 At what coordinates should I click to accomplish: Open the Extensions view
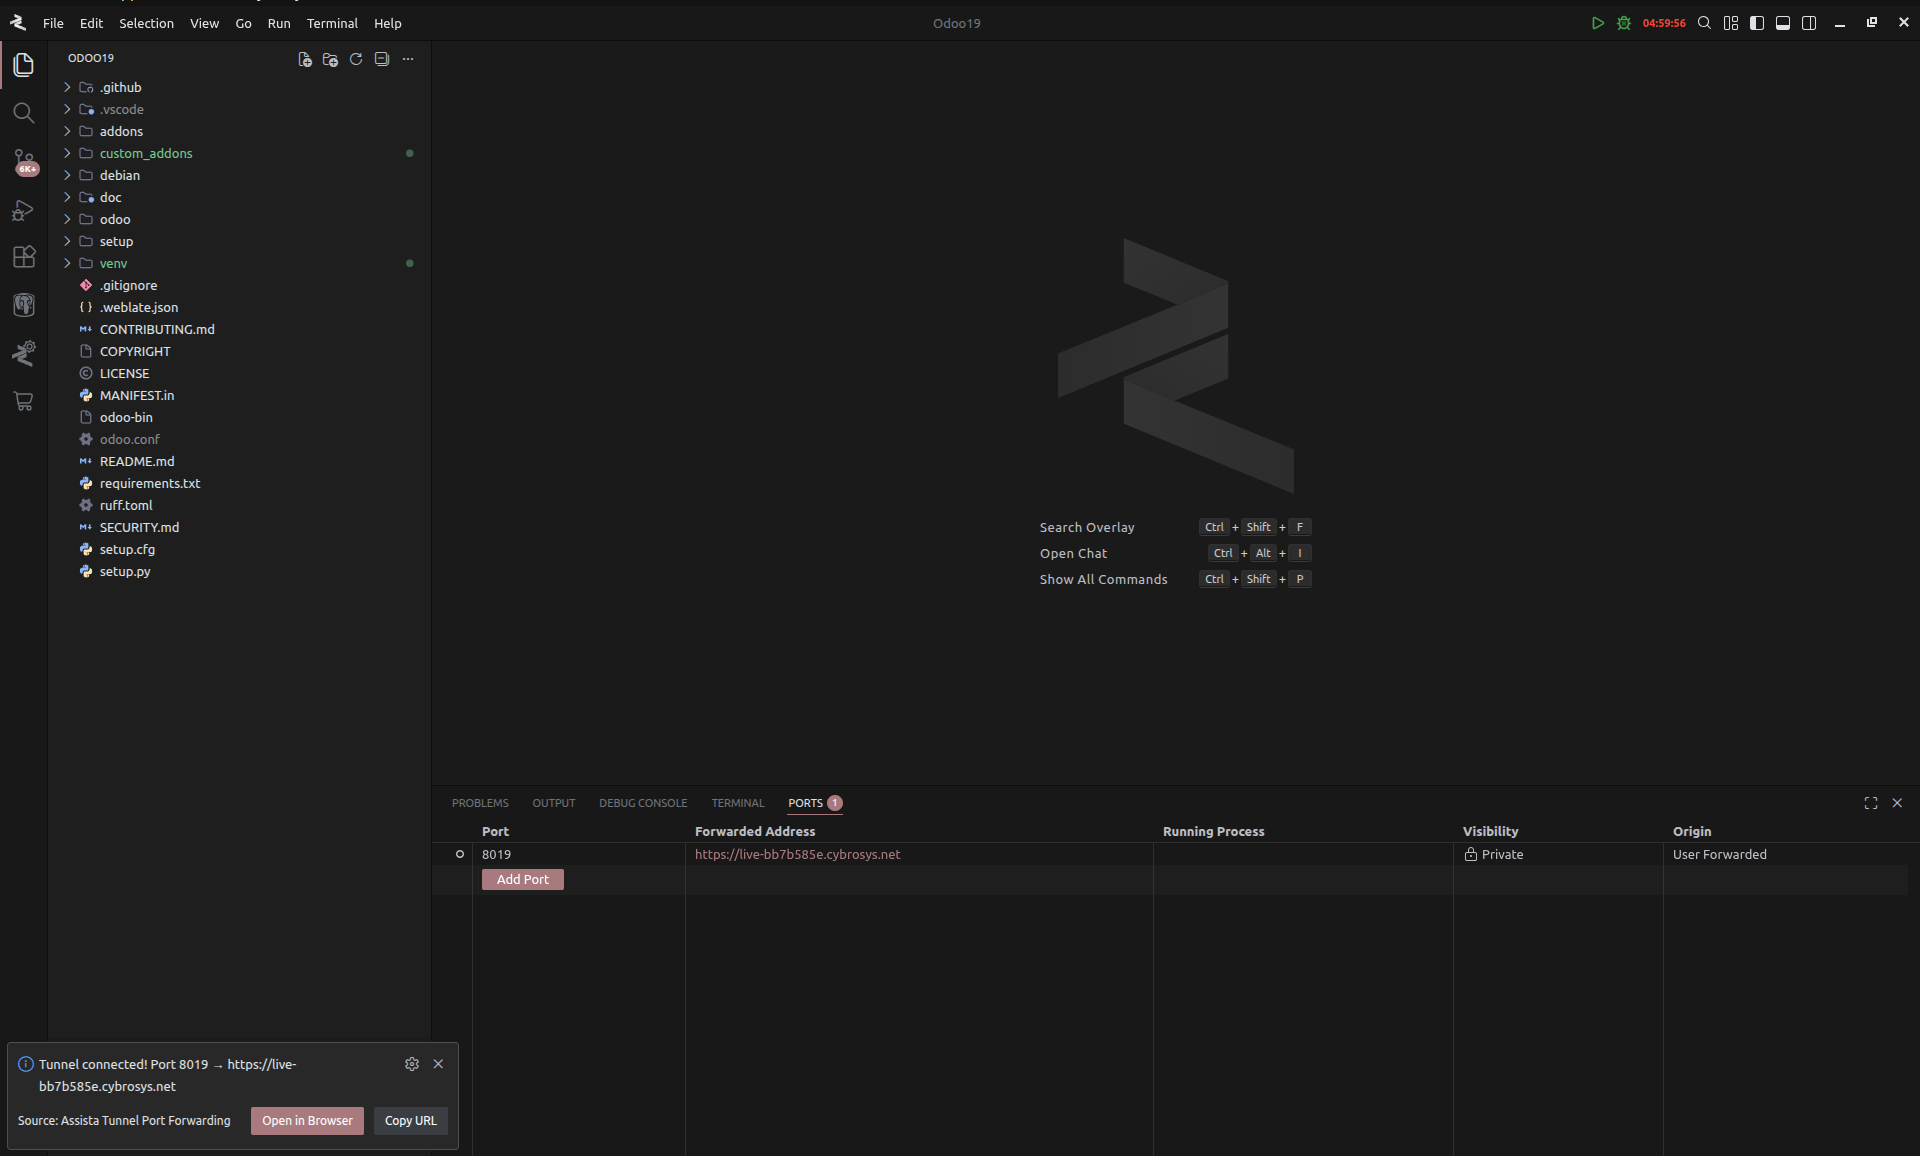[x=24, y=257]
